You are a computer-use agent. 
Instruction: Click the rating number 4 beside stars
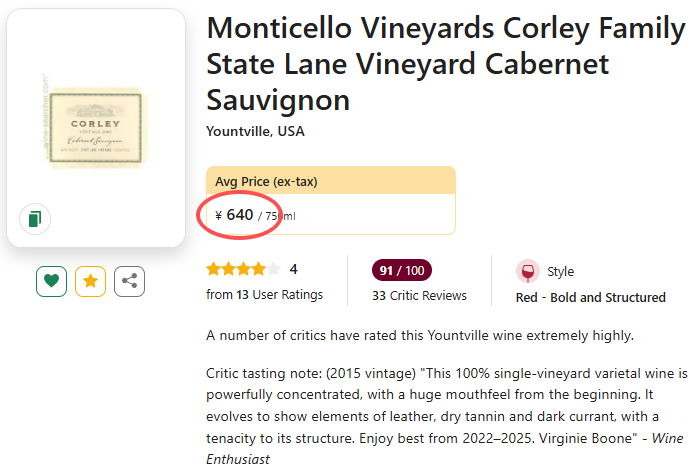[293, 269]
